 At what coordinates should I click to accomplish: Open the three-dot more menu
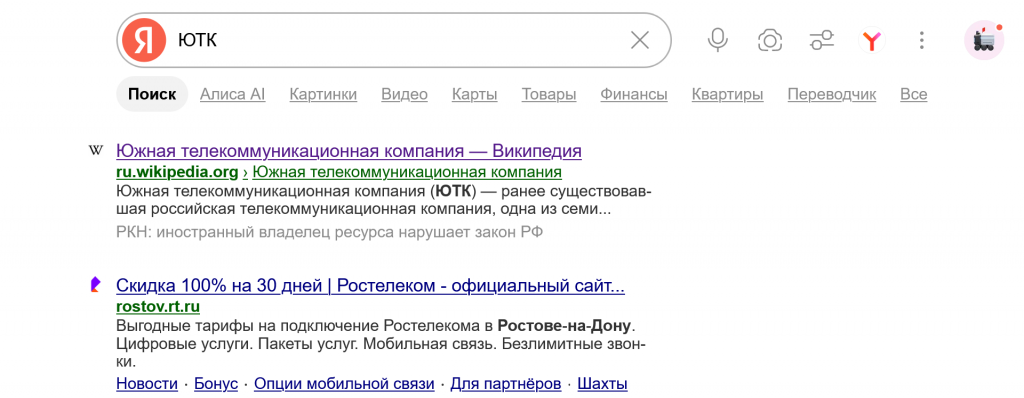[921, 41]
